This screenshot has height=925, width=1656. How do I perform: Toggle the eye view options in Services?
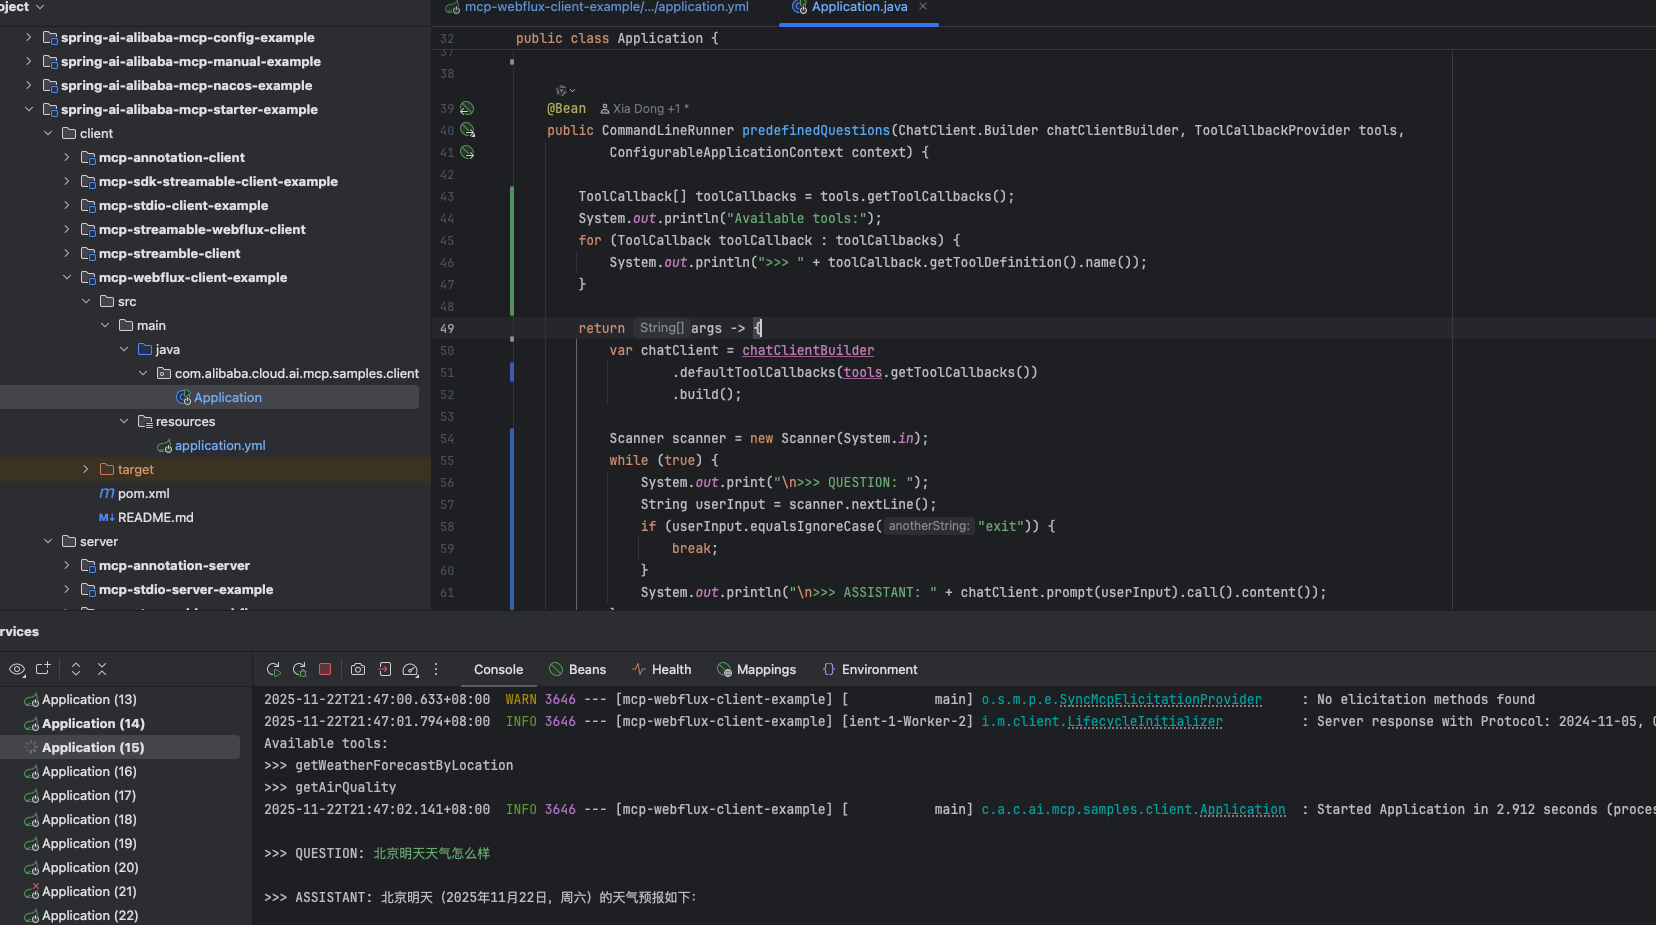point(17,669)
